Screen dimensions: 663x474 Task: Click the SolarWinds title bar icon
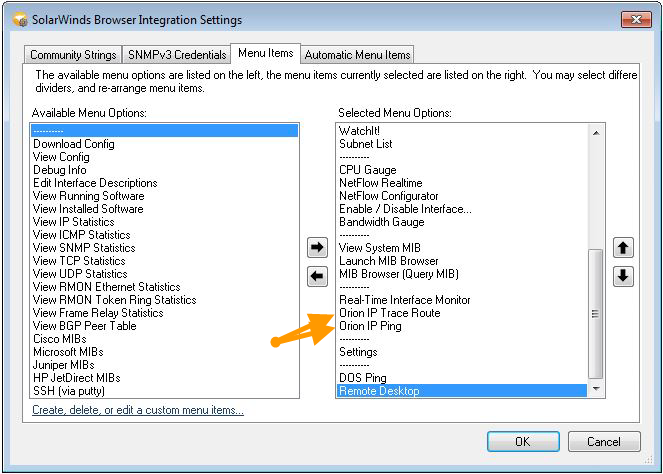click(20, 19)
